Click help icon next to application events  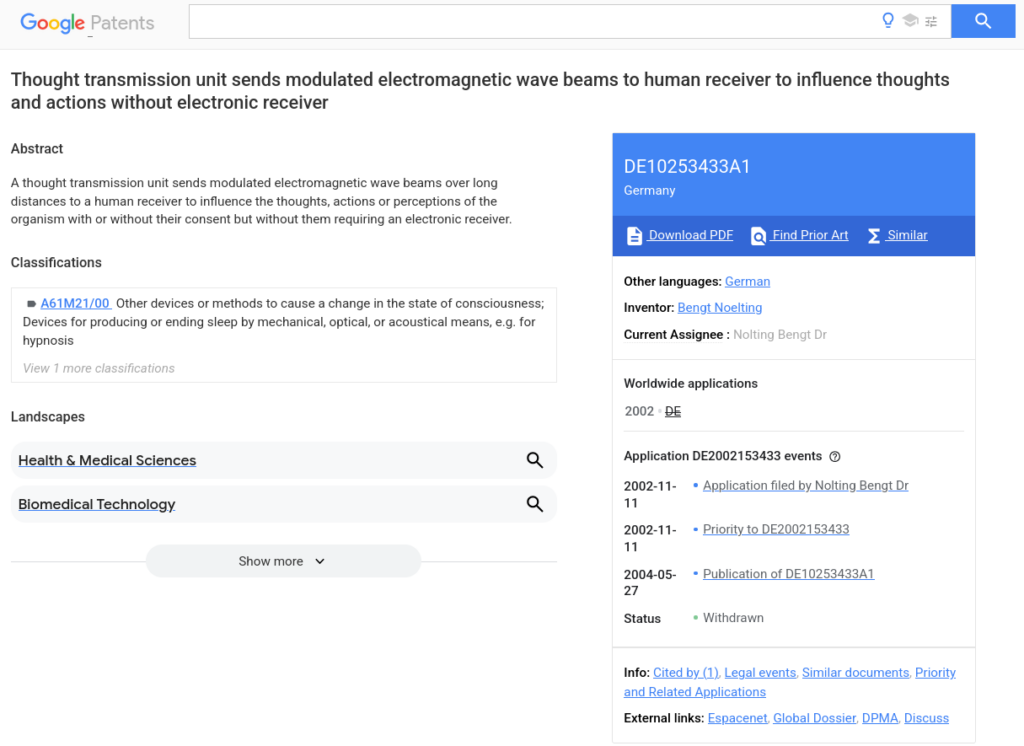[x=835, y=456]
